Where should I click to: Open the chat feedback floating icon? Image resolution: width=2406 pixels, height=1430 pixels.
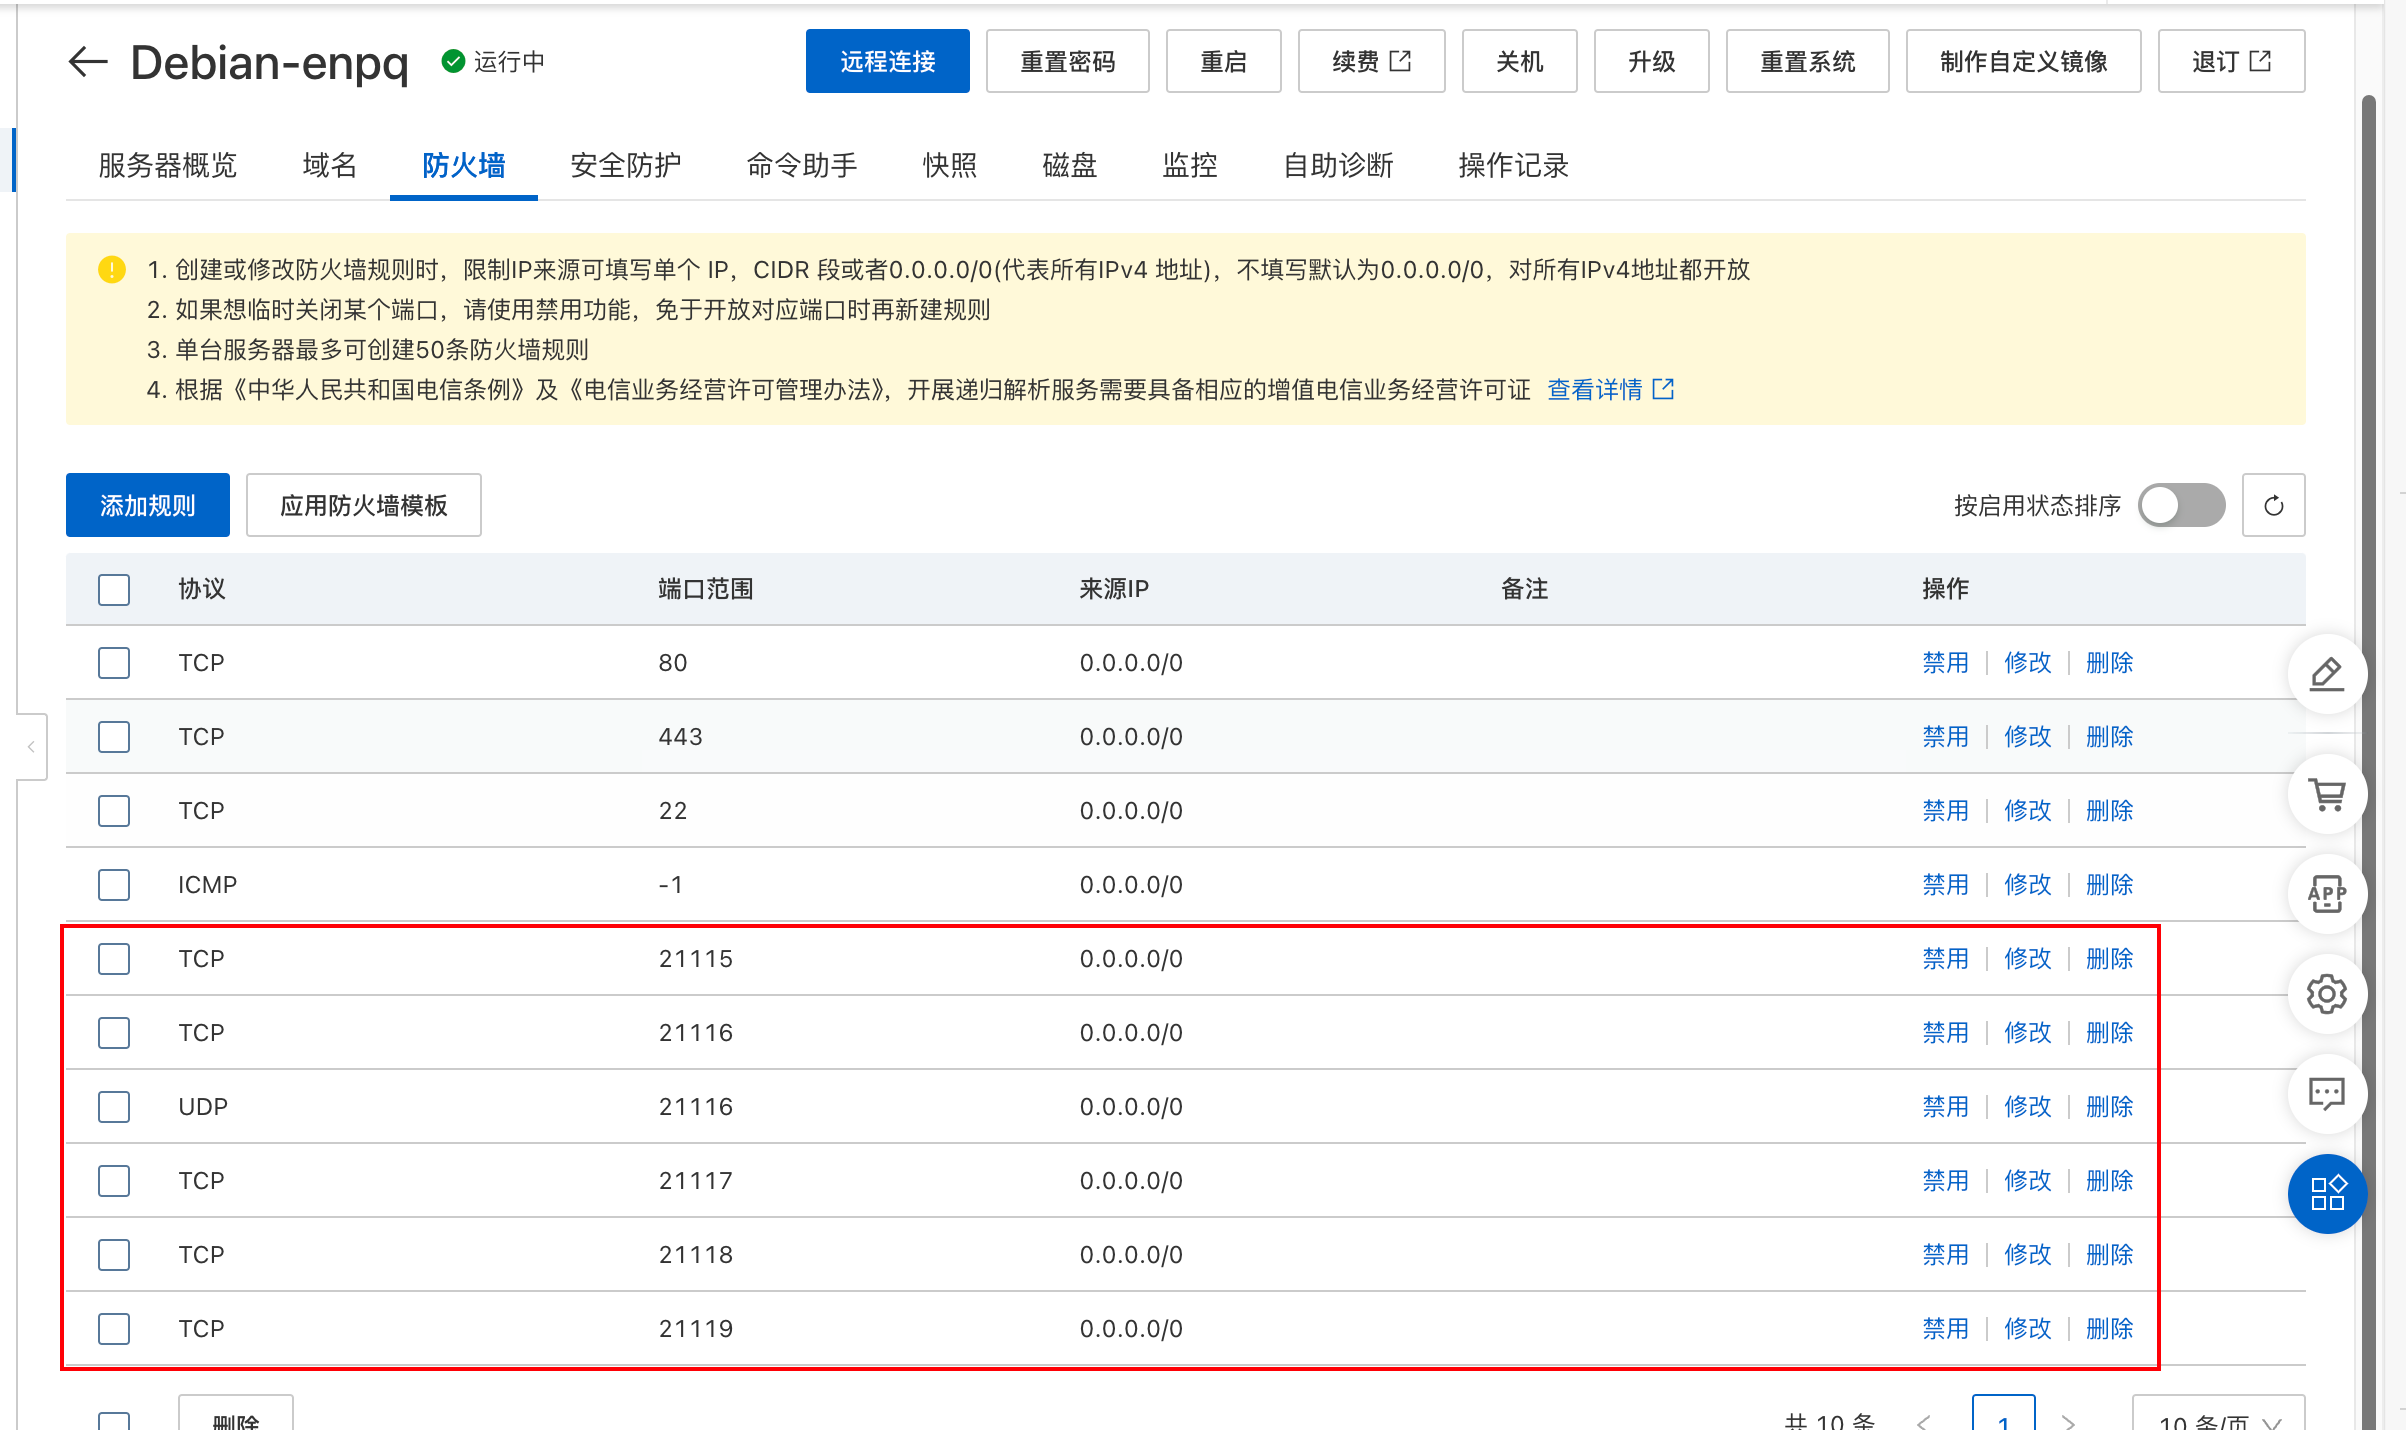pos(2327,1094)
